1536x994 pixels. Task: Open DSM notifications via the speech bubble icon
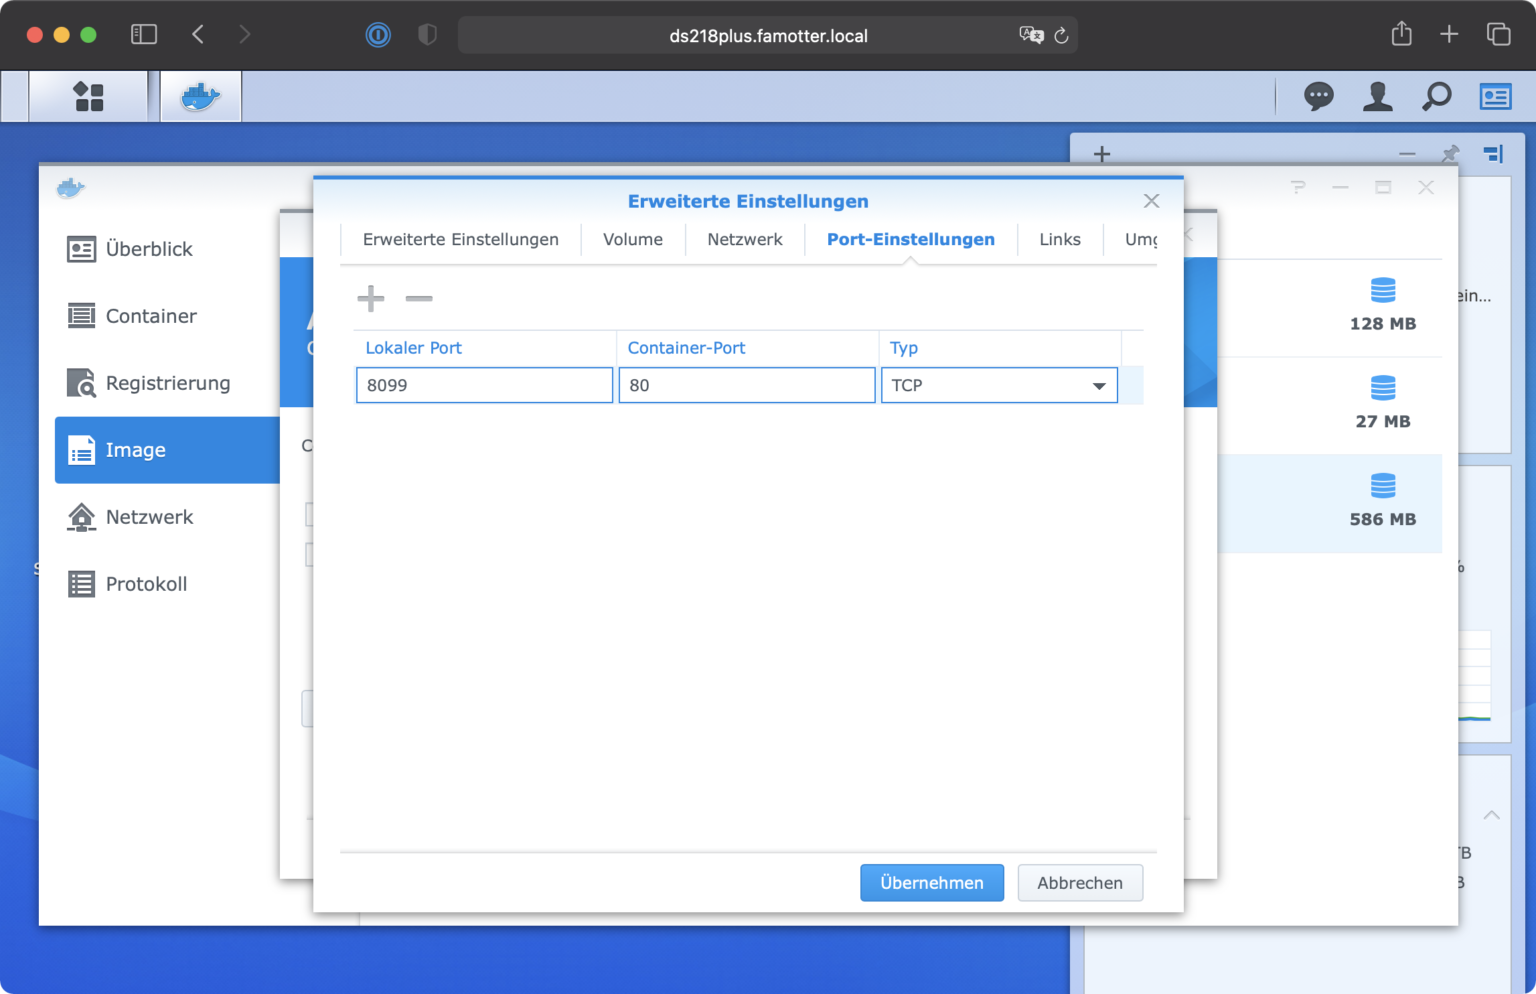click(x=1318, y=96)
